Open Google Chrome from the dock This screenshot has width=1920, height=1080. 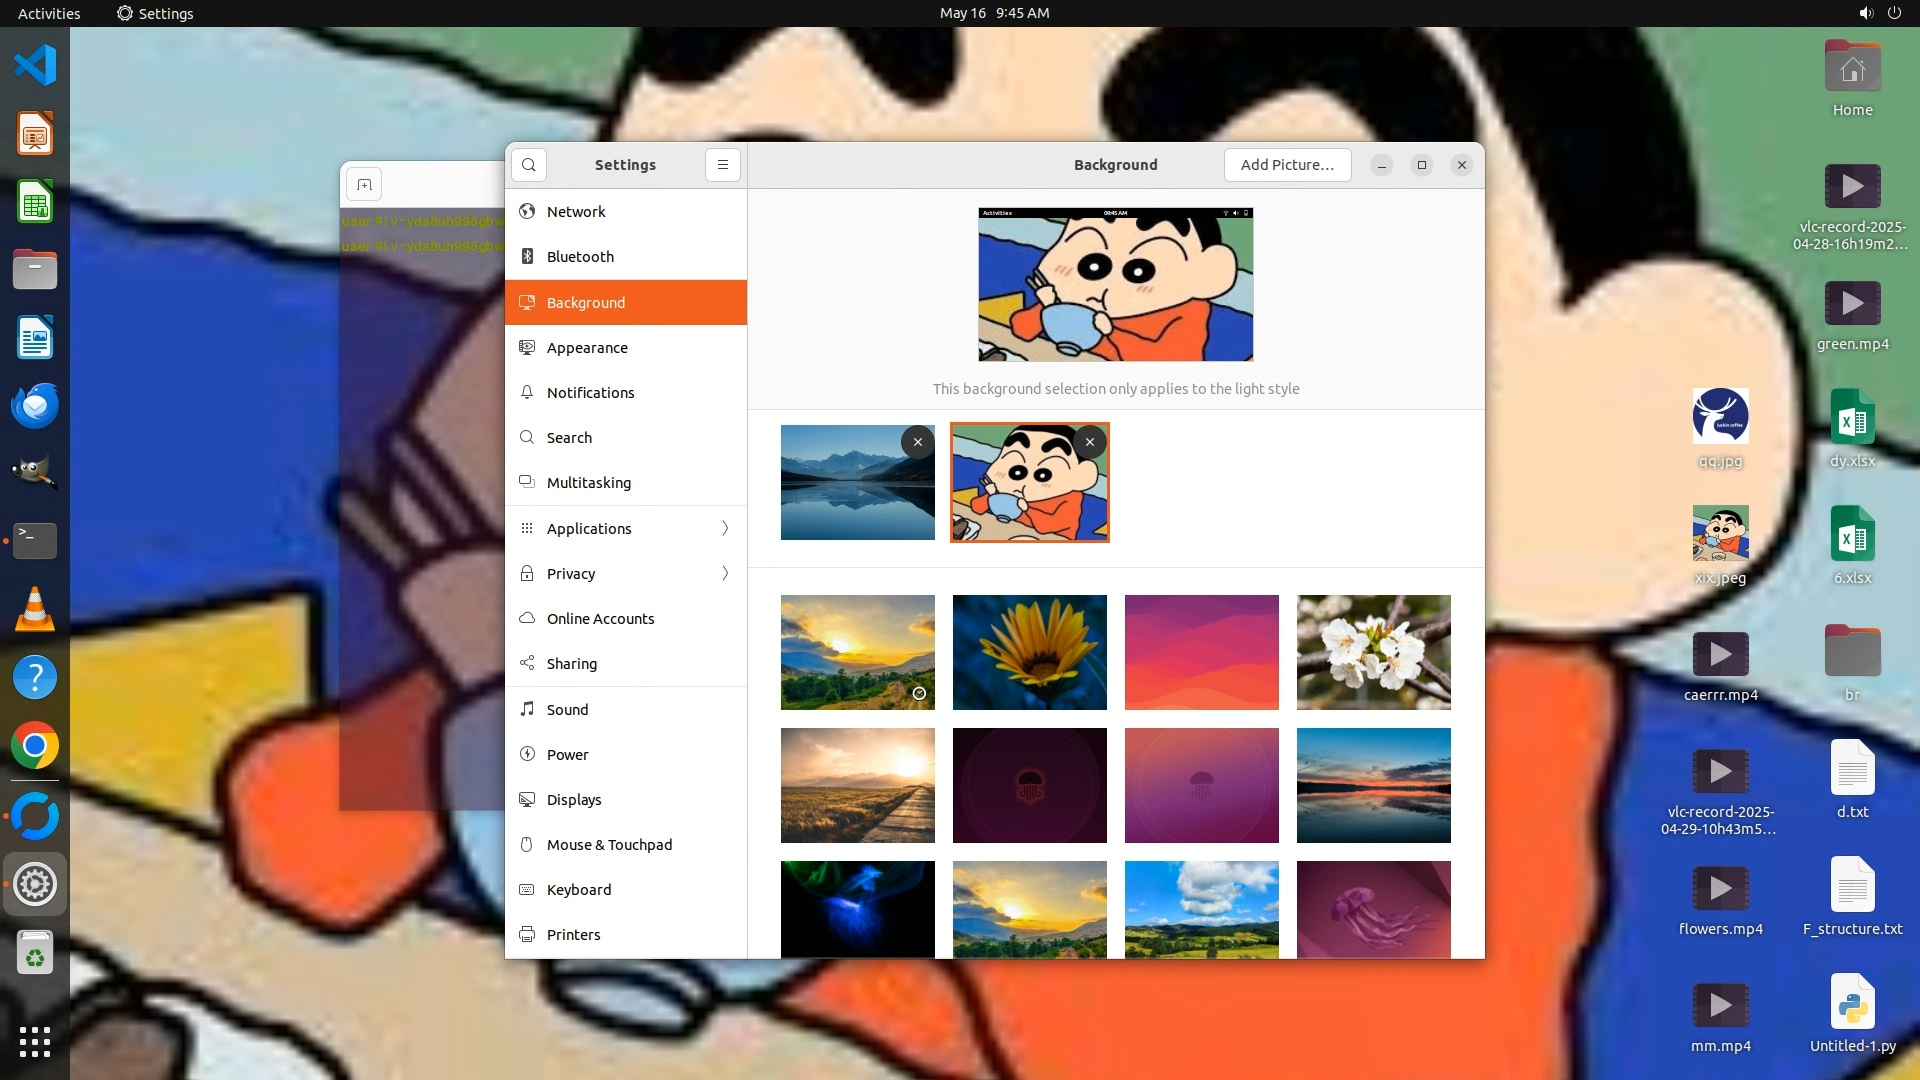[35, 746]
